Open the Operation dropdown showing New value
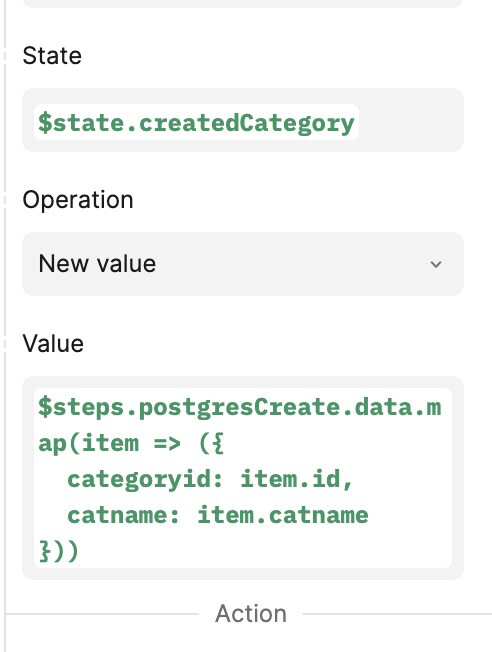This screenshot has width=492, height=652. 243,264
